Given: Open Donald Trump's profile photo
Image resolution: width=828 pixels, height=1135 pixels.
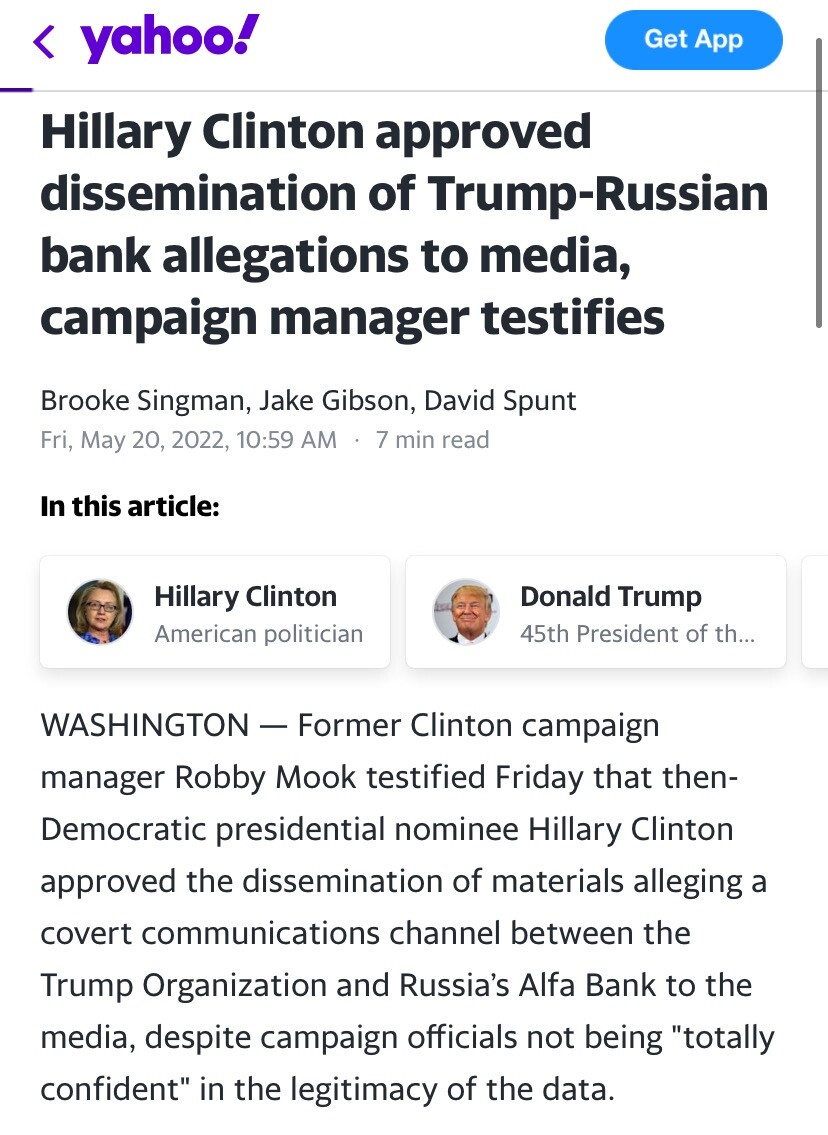Looking at the screenshot, I should point(466,611).
